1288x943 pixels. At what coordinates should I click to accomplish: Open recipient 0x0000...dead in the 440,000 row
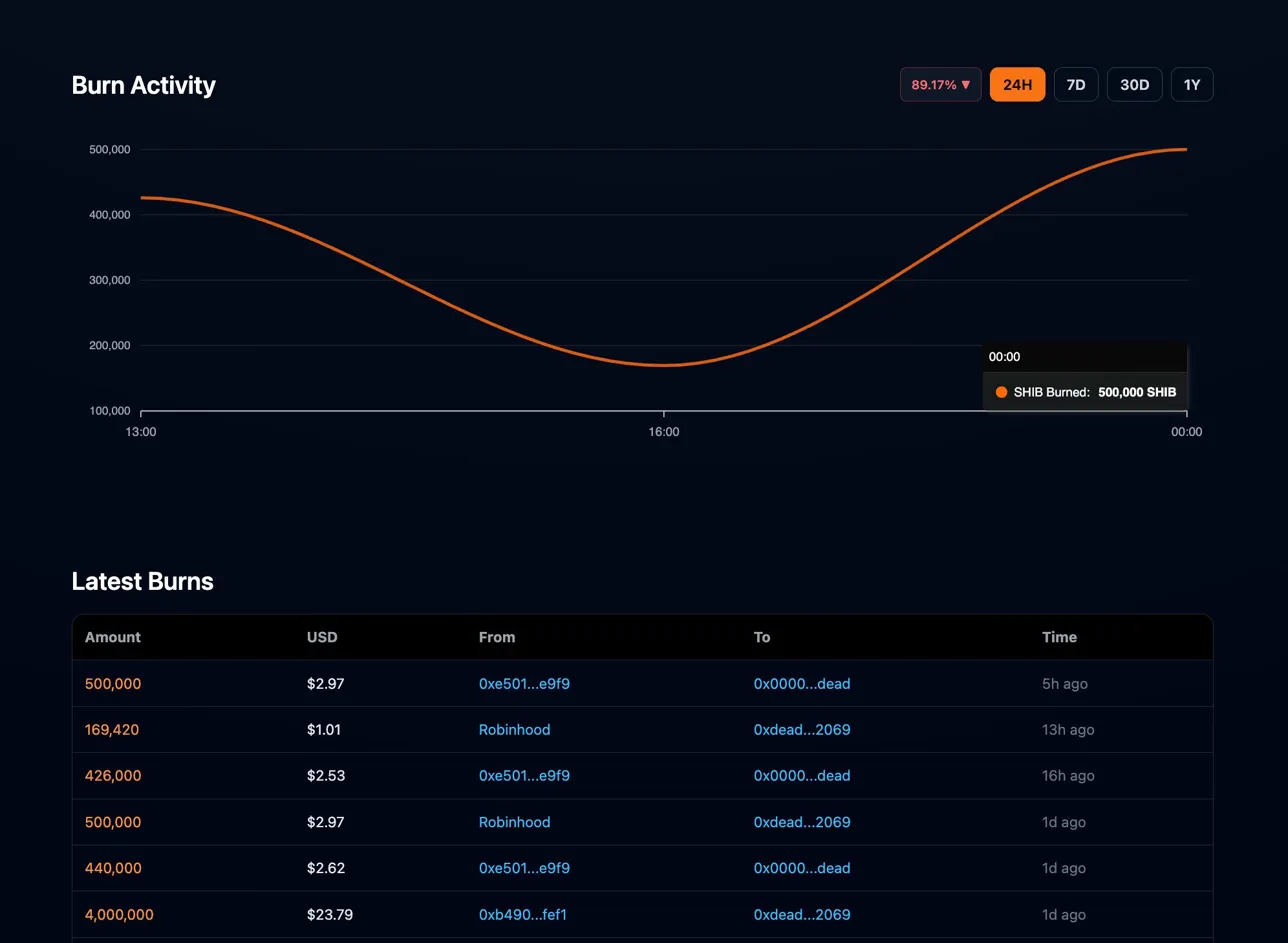[x=801, y=868]
